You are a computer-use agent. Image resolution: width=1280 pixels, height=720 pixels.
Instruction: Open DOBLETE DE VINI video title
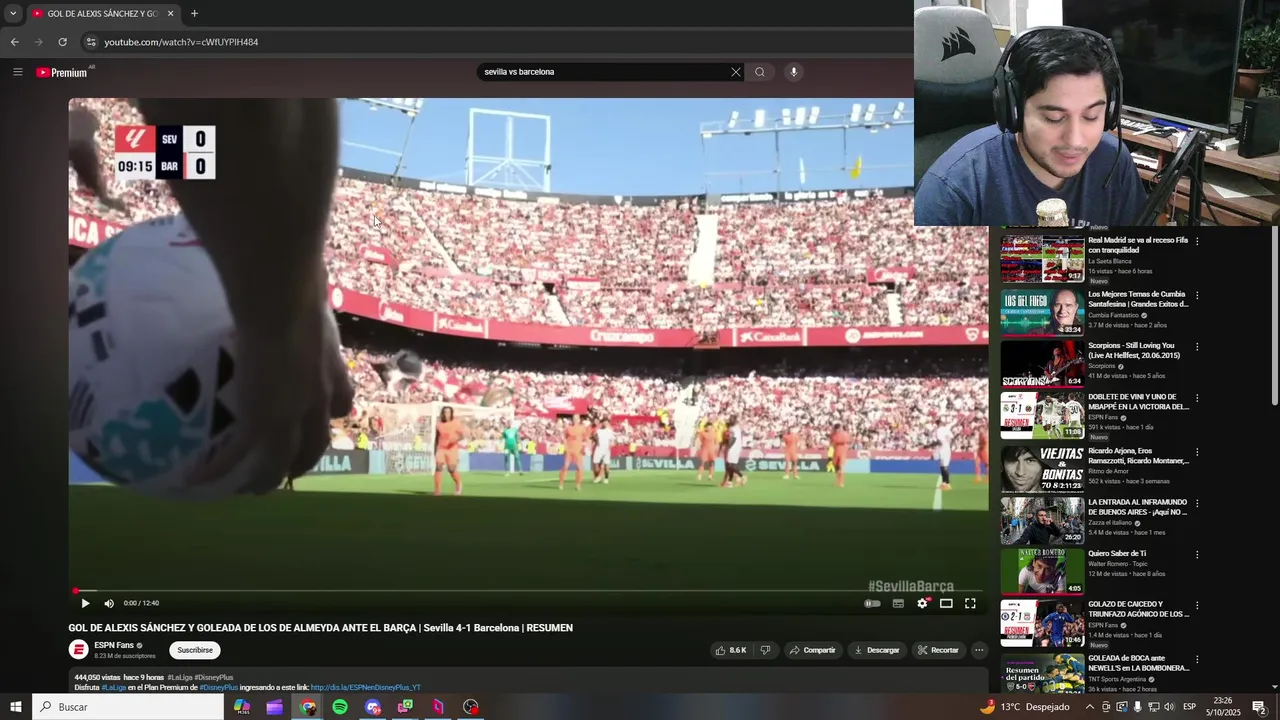(x=1138, y=402)
